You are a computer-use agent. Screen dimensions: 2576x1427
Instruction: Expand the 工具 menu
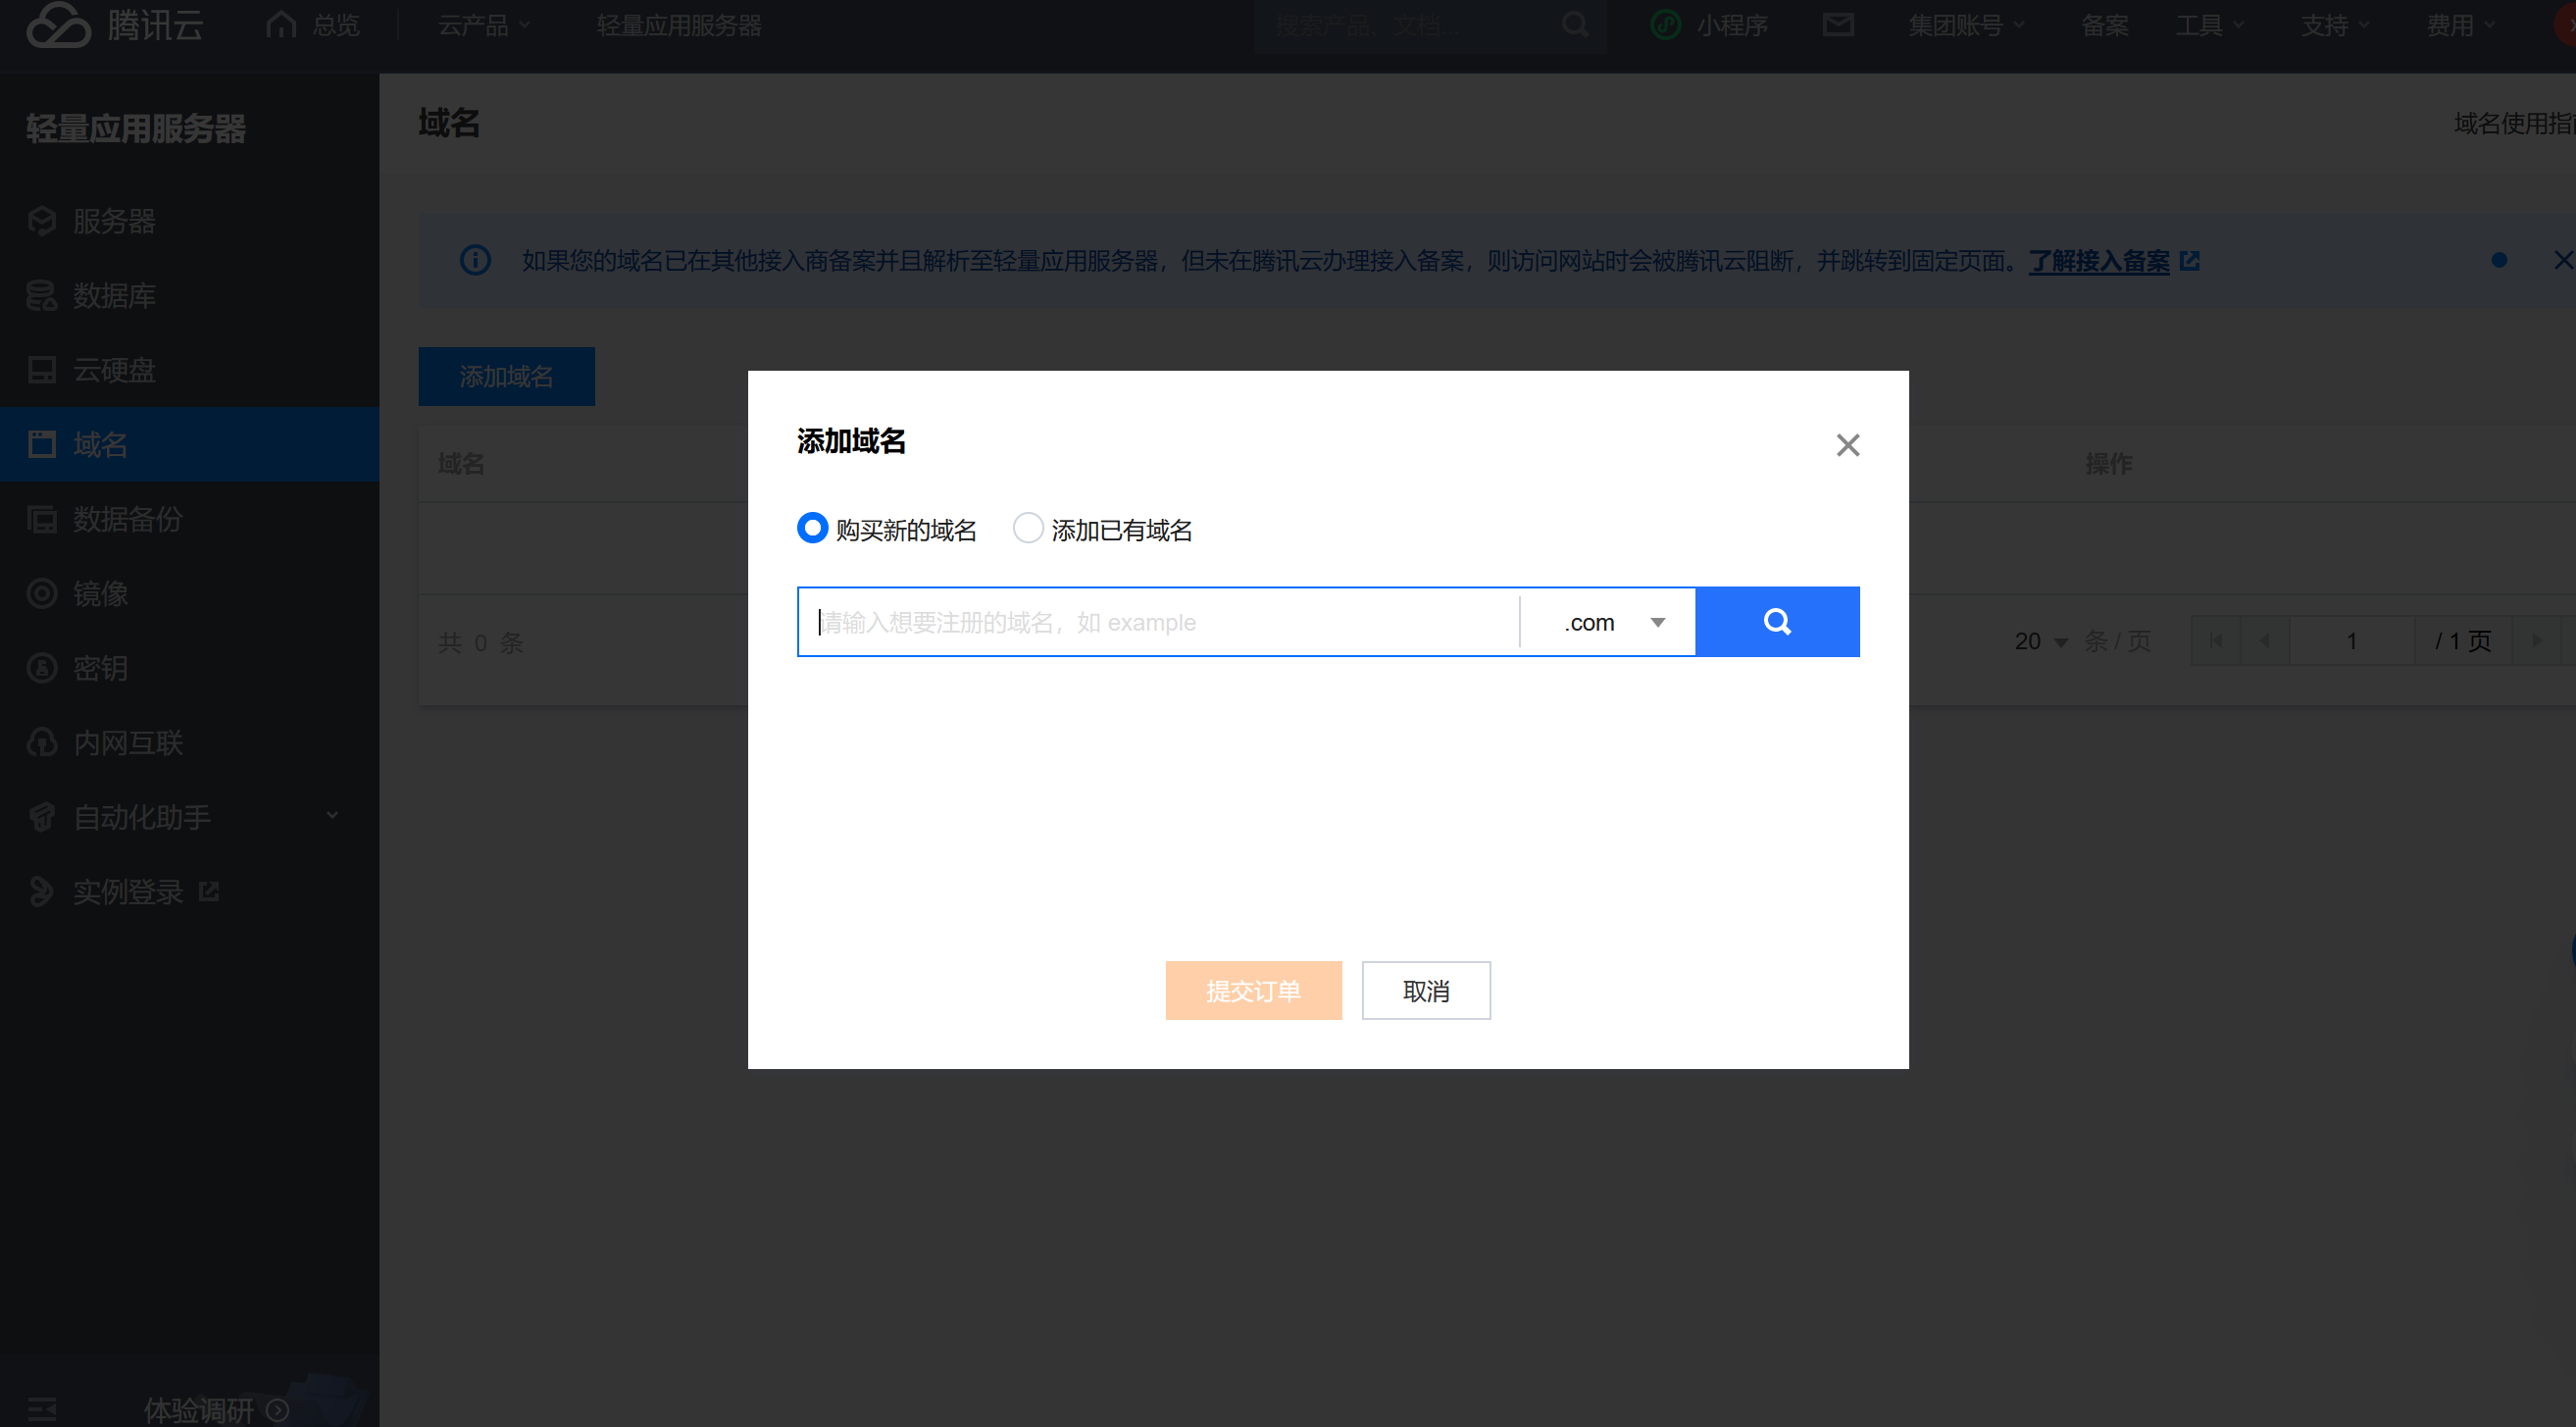point(2210,25)
